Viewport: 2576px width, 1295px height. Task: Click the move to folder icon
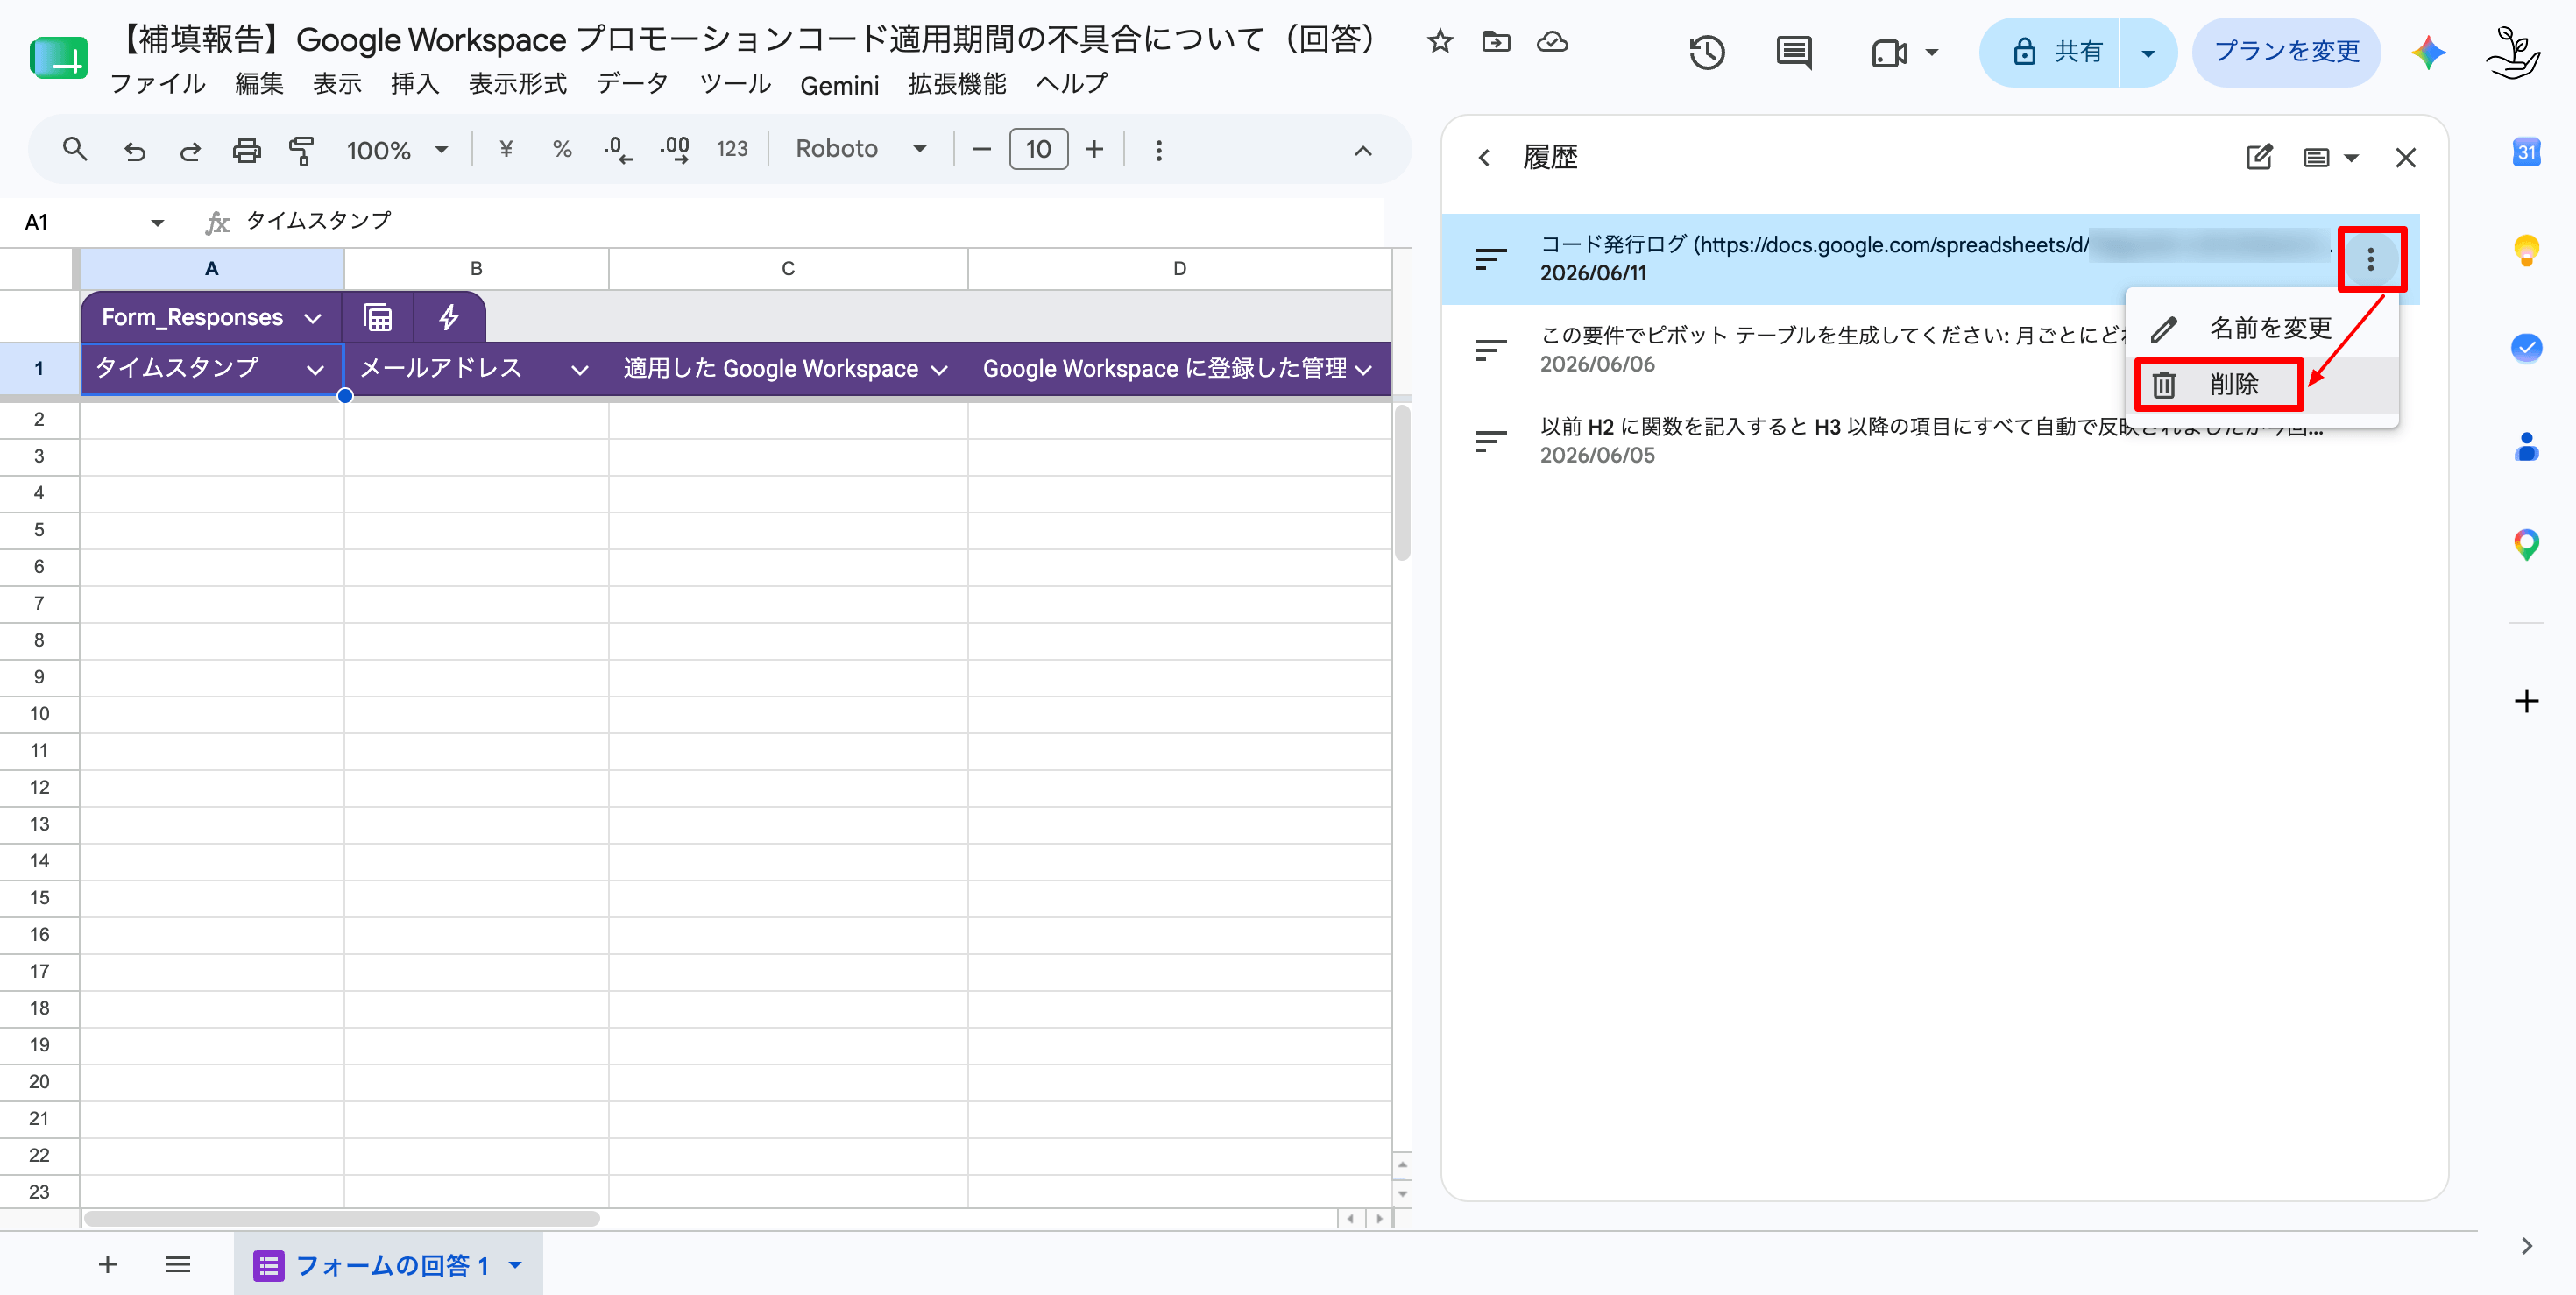pyautogui.click(x=1496, y=42)
